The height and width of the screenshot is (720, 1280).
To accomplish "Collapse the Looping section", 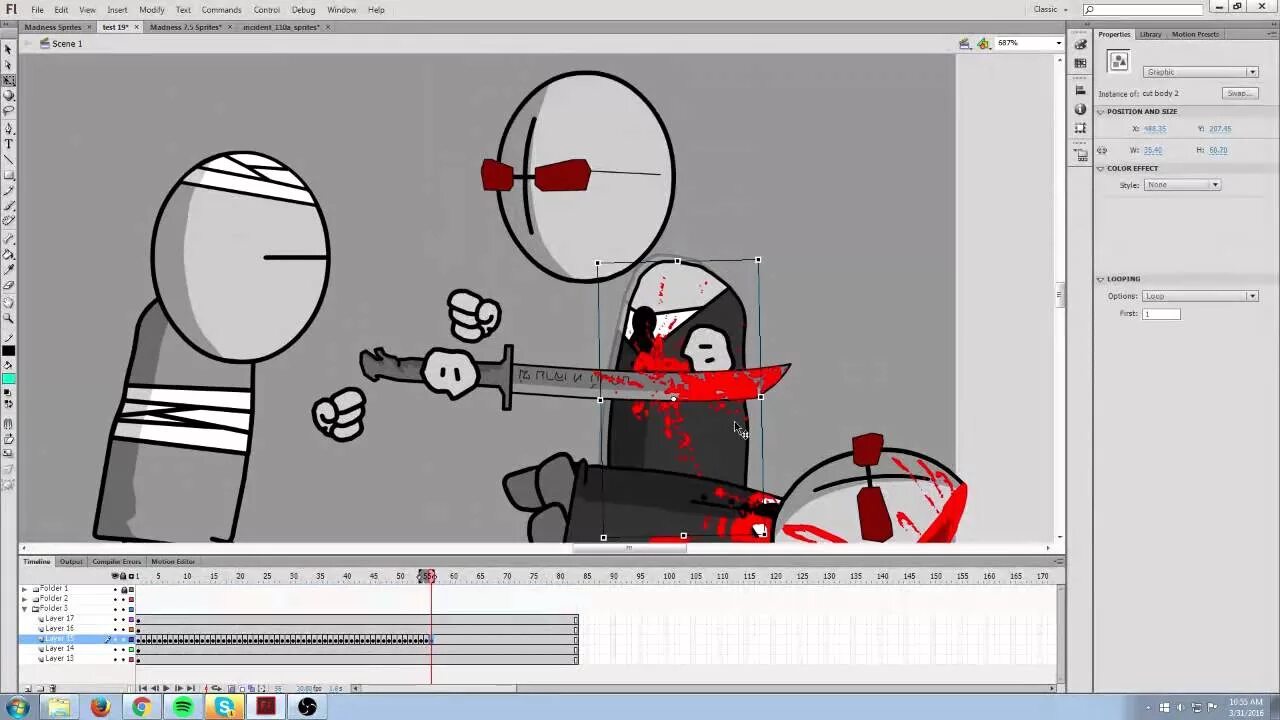I will (1101, 279).
